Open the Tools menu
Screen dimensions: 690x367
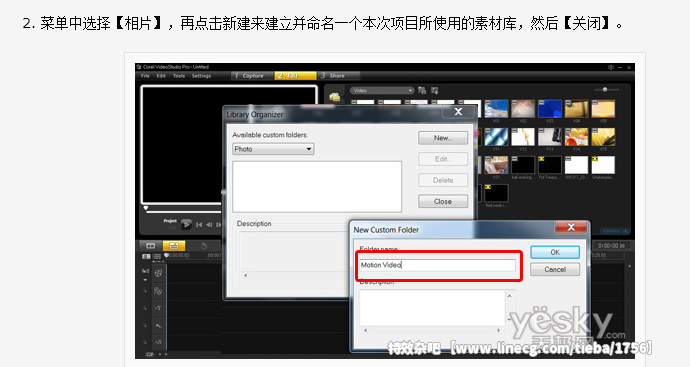click(x=179, y=76)
